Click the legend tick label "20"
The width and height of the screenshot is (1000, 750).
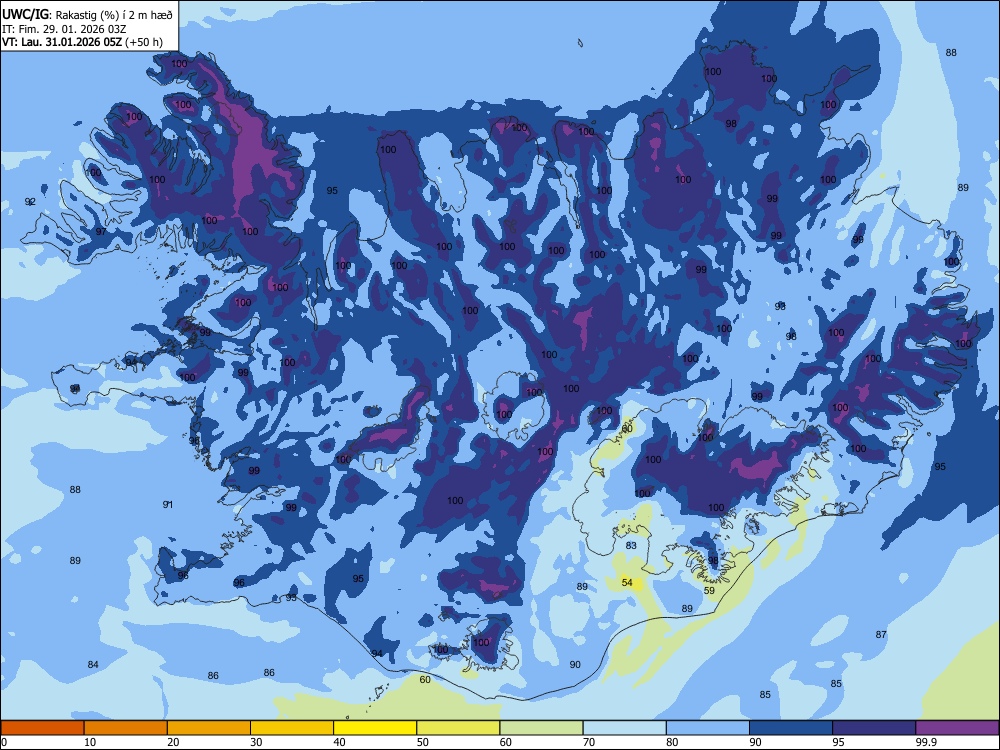(173, 742)
